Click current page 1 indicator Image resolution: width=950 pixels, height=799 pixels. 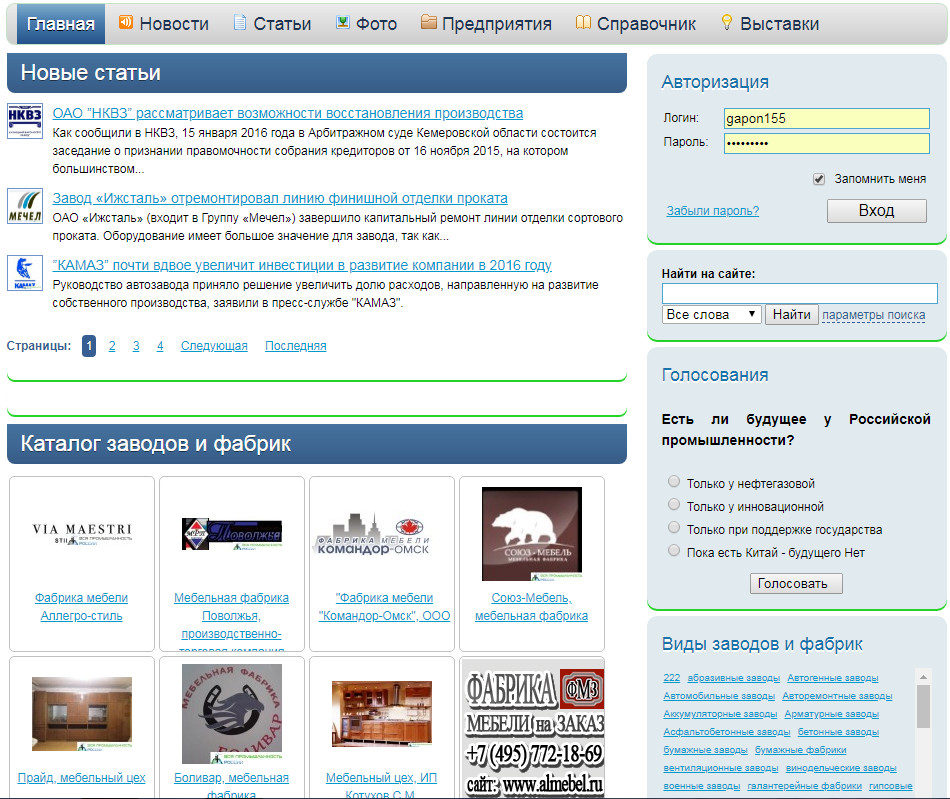[89, 346]
